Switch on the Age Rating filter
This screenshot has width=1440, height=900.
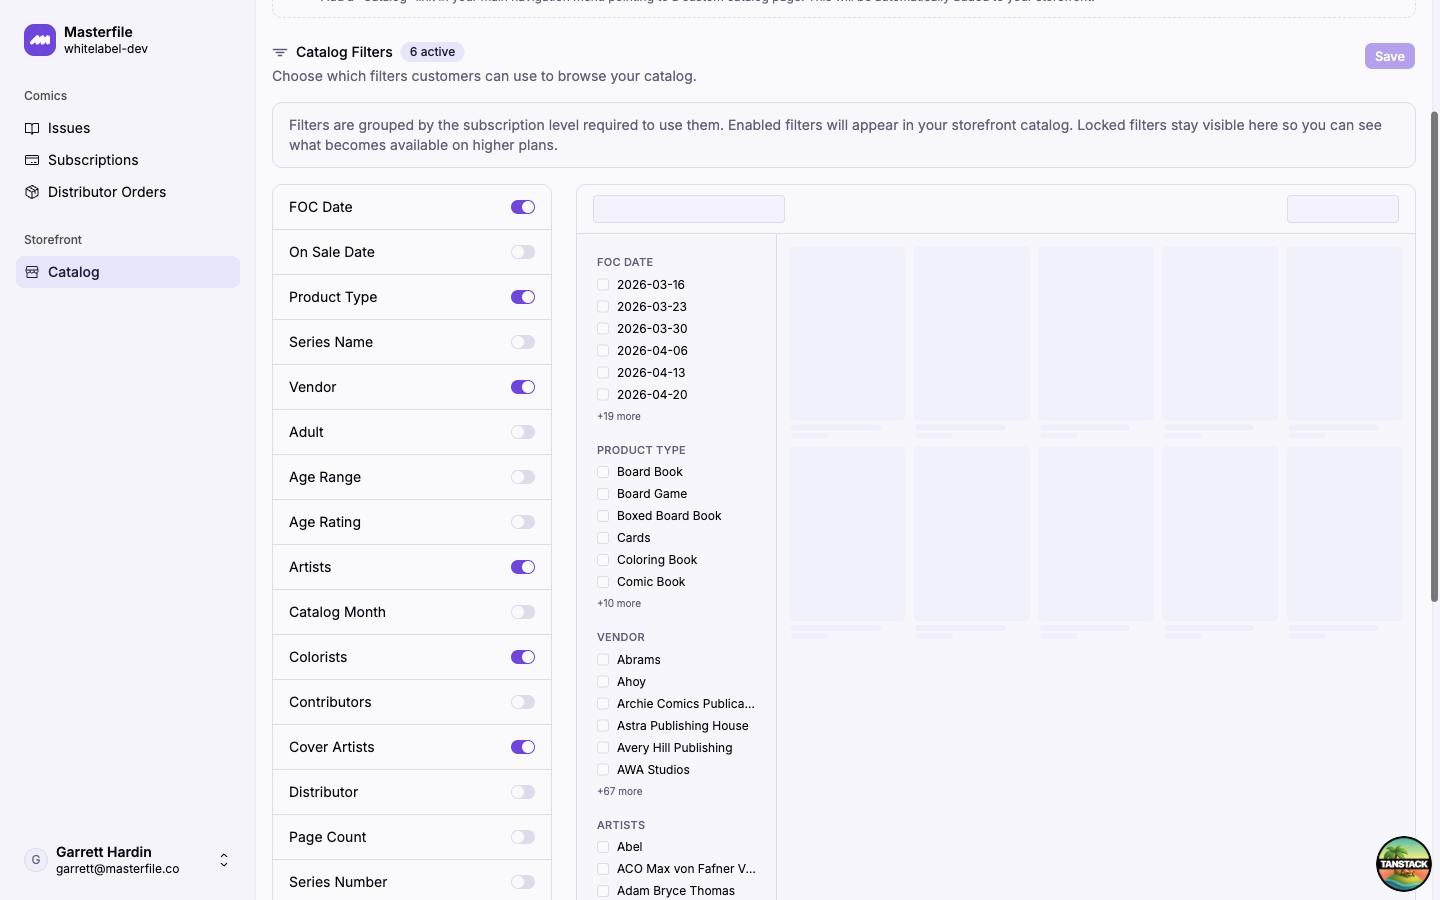[523, 522]
